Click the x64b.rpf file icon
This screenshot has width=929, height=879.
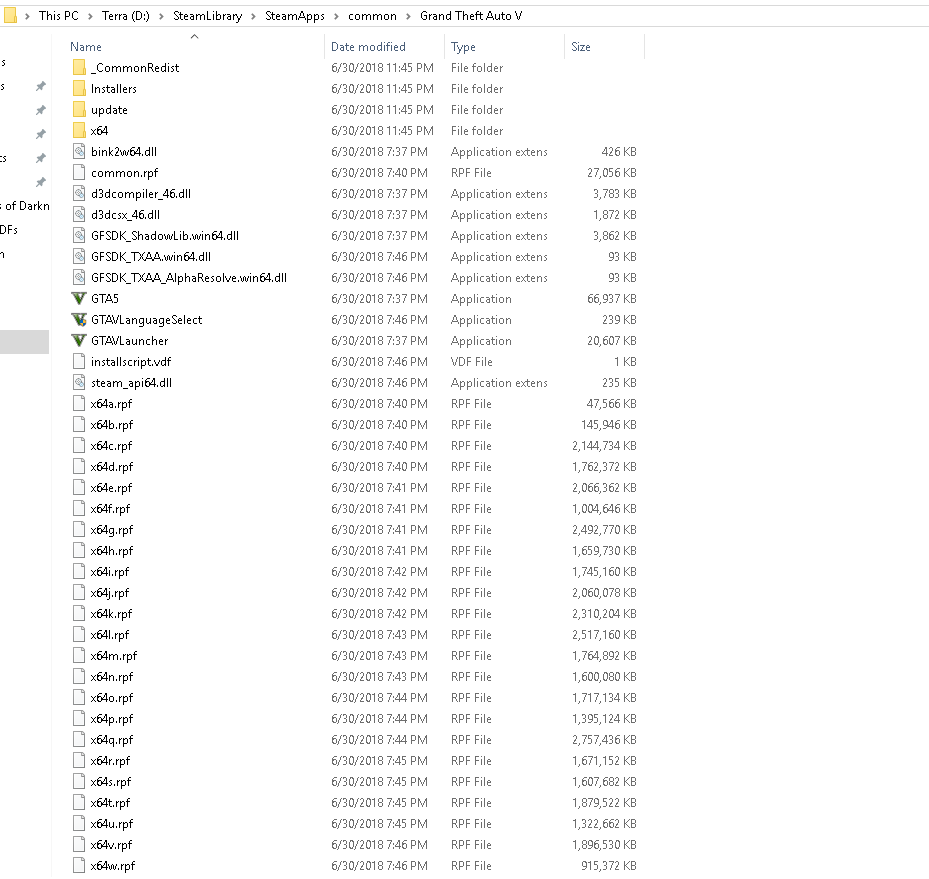pyautogui.click(x=79, y=425)
